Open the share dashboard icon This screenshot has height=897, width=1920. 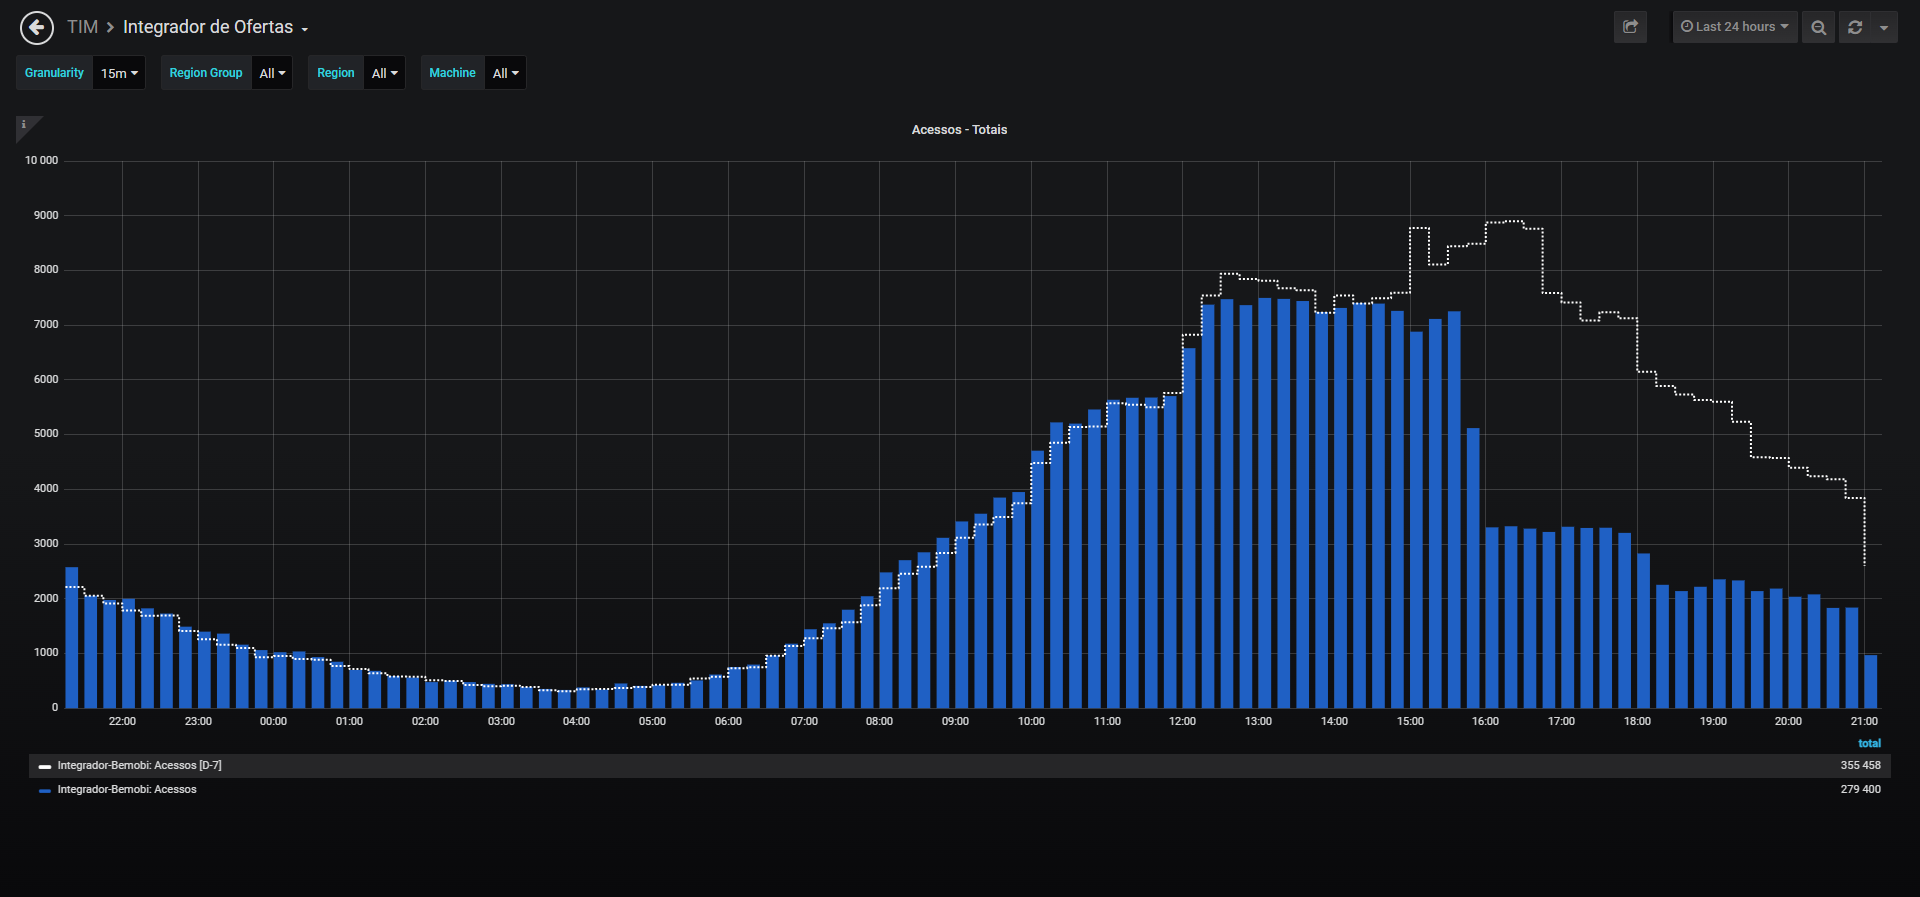coord(1630,27)
